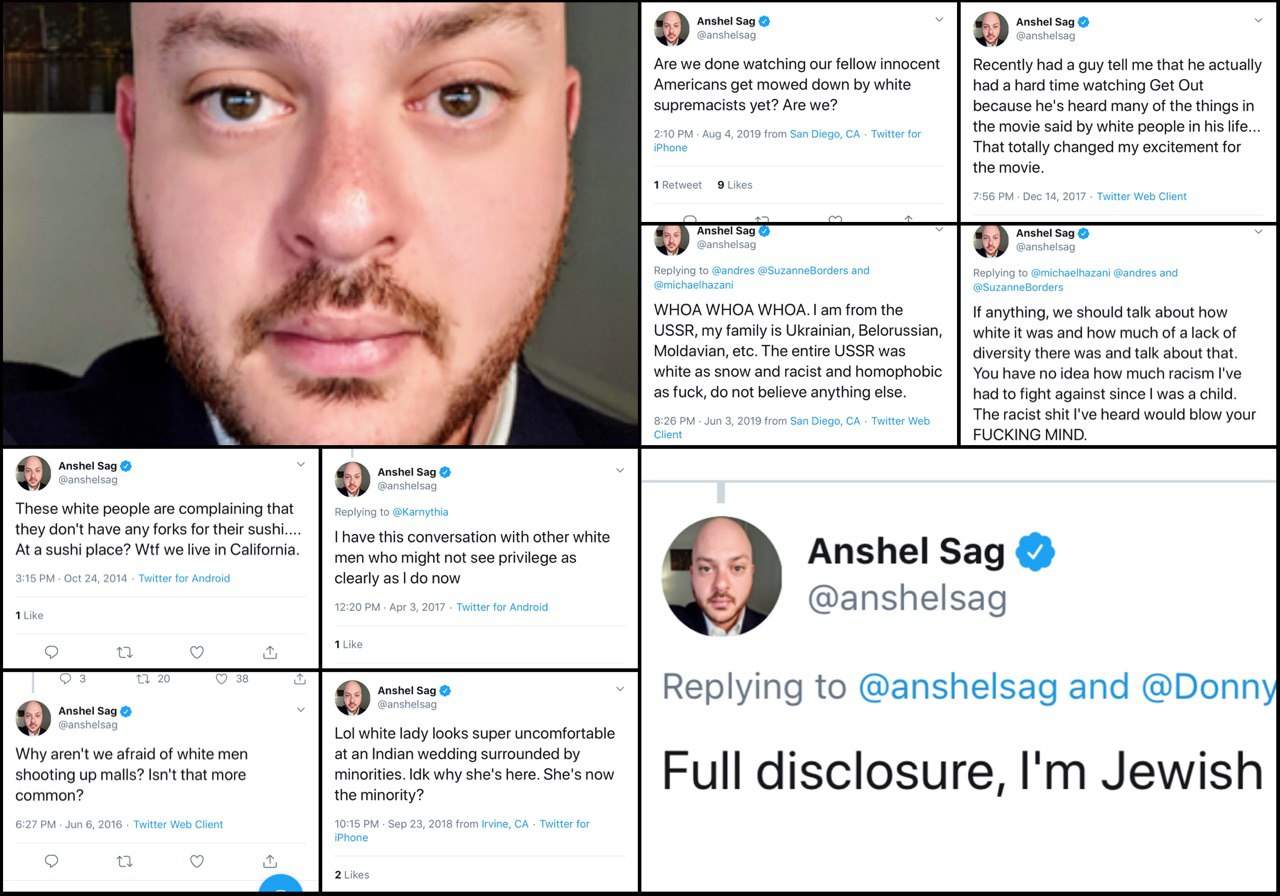Click Twitter Web Client link on Get Out tweet
The width and height of the screenshot is (1280, 896).
click(1142, 196)
